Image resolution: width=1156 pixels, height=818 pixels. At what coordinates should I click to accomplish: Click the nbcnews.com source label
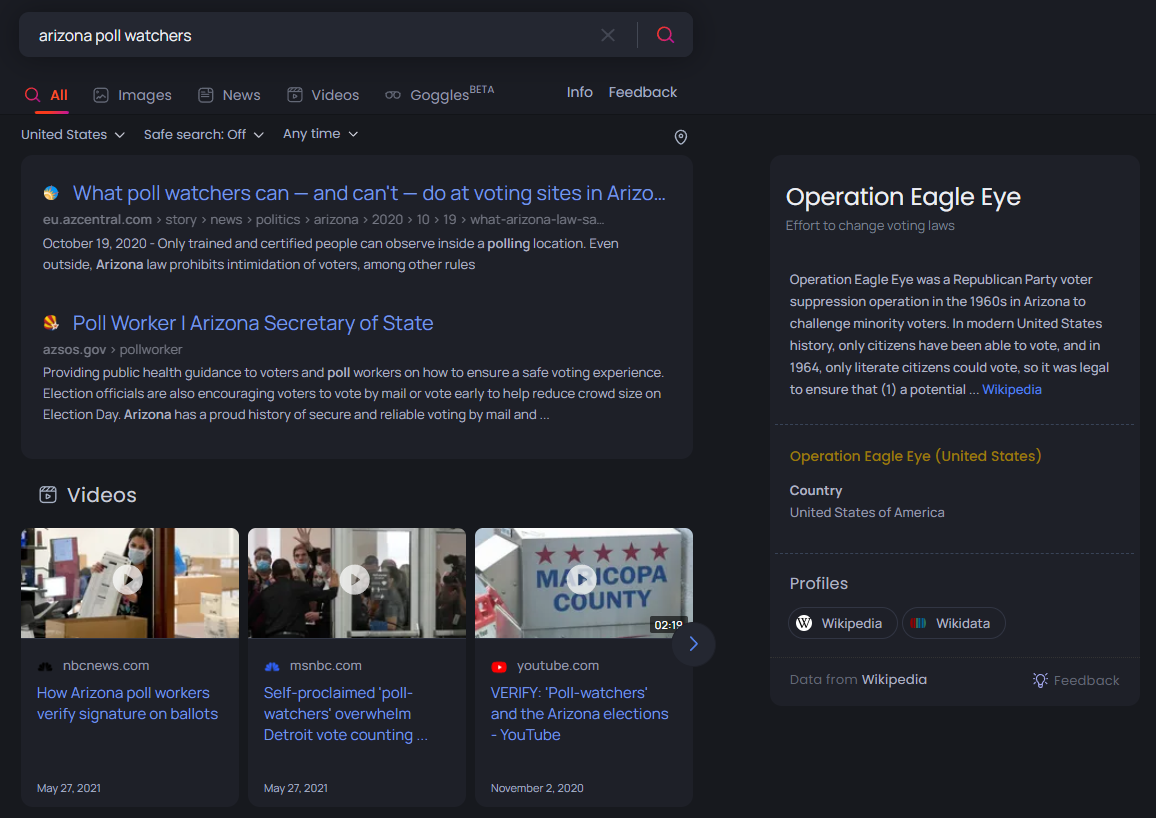click(106, 665)
